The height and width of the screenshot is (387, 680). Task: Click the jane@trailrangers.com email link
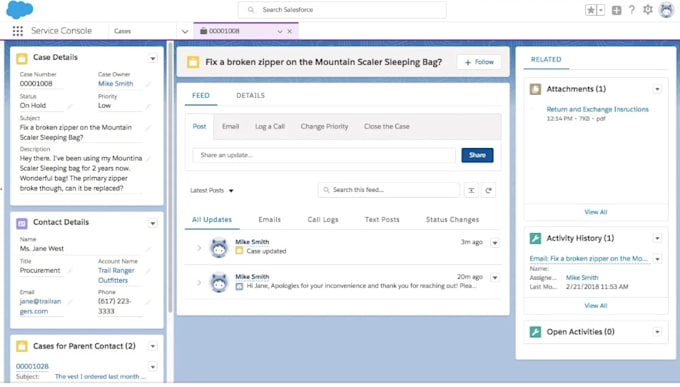[x=40, y=306]
